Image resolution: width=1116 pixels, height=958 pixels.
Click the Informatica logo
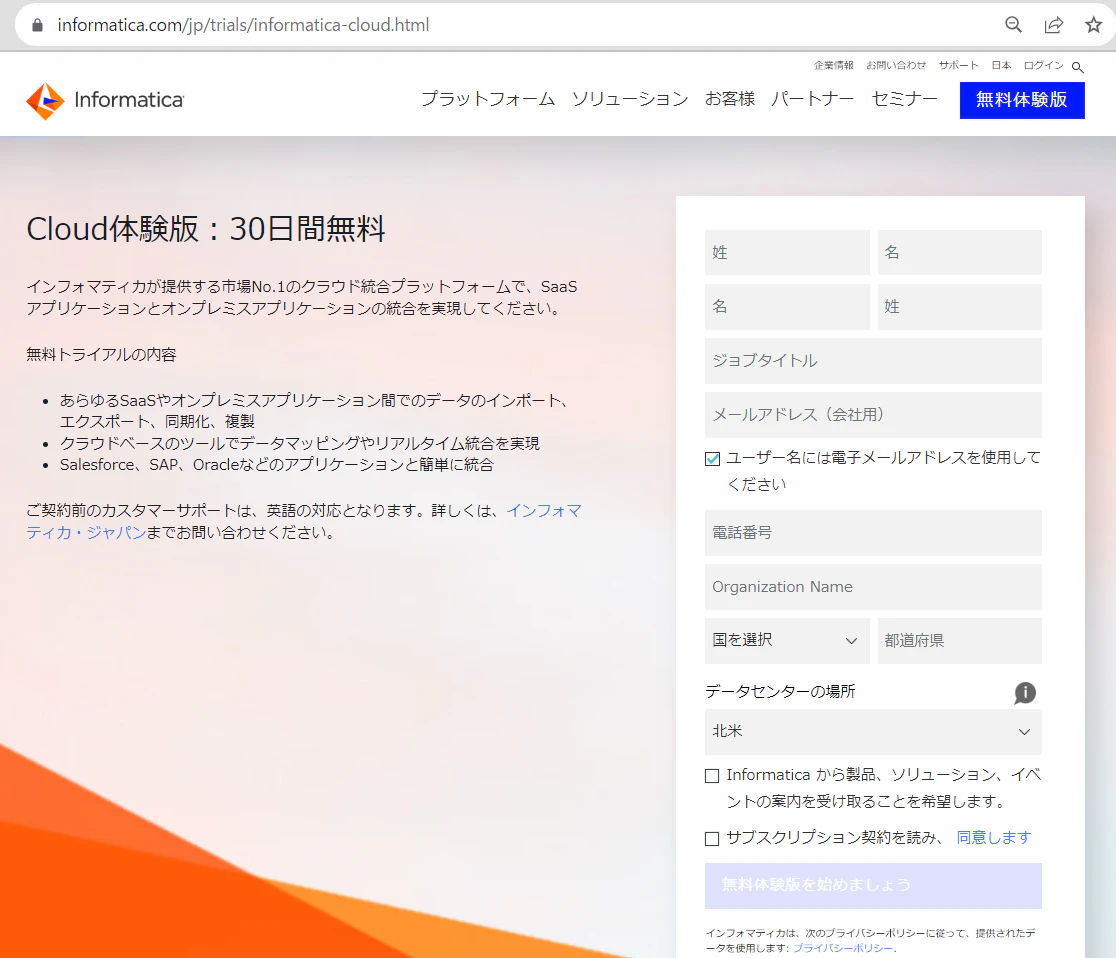click(x=105, y=100)
